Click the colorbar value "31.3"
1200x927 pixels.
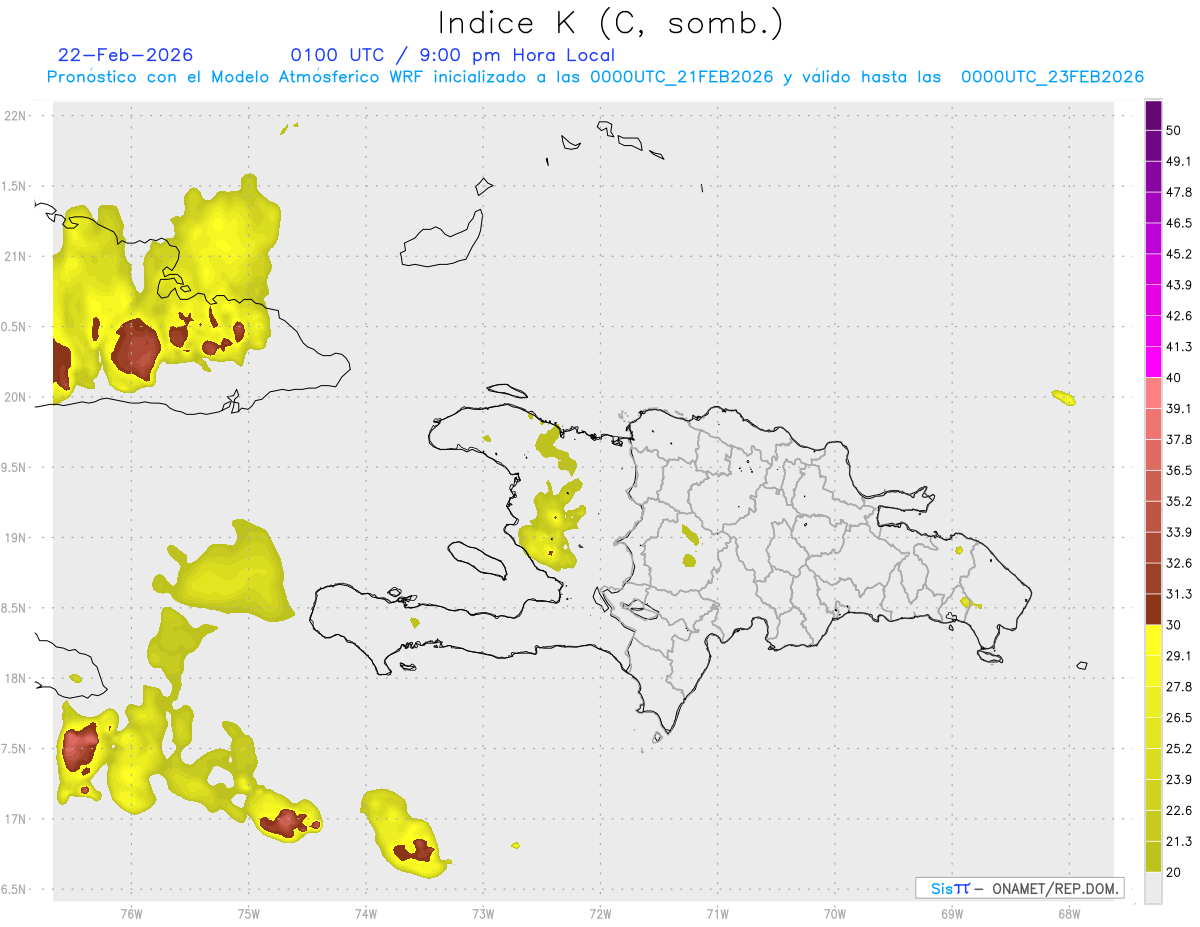[1179, 595]
